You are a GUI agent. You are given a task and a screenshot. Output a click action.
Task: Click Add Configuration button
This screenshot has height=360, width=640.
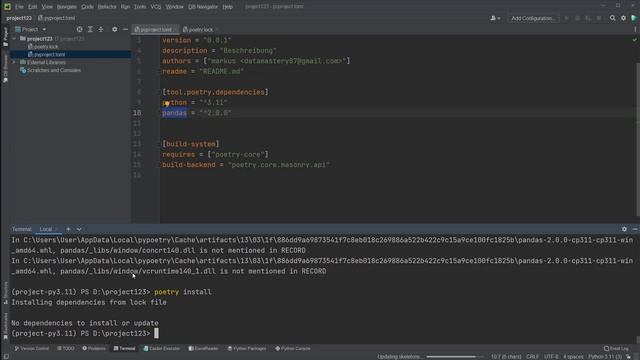click(x=533, y=18)
